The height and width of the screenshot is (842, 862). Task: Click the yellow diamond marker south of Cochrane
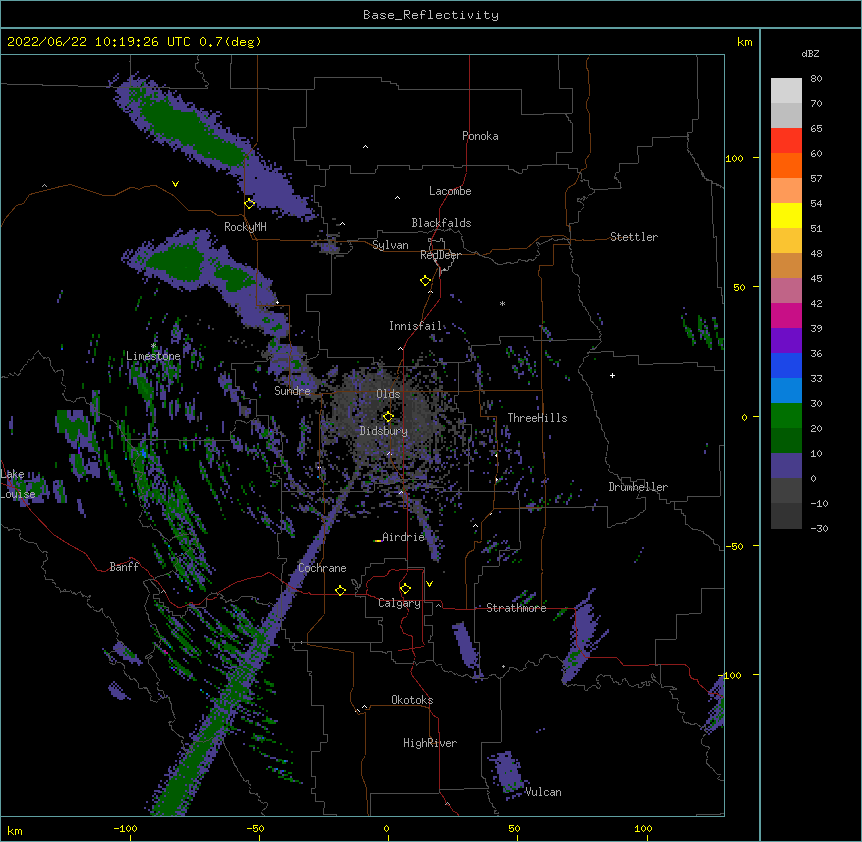pyautogui.click(x=340, y=590)
